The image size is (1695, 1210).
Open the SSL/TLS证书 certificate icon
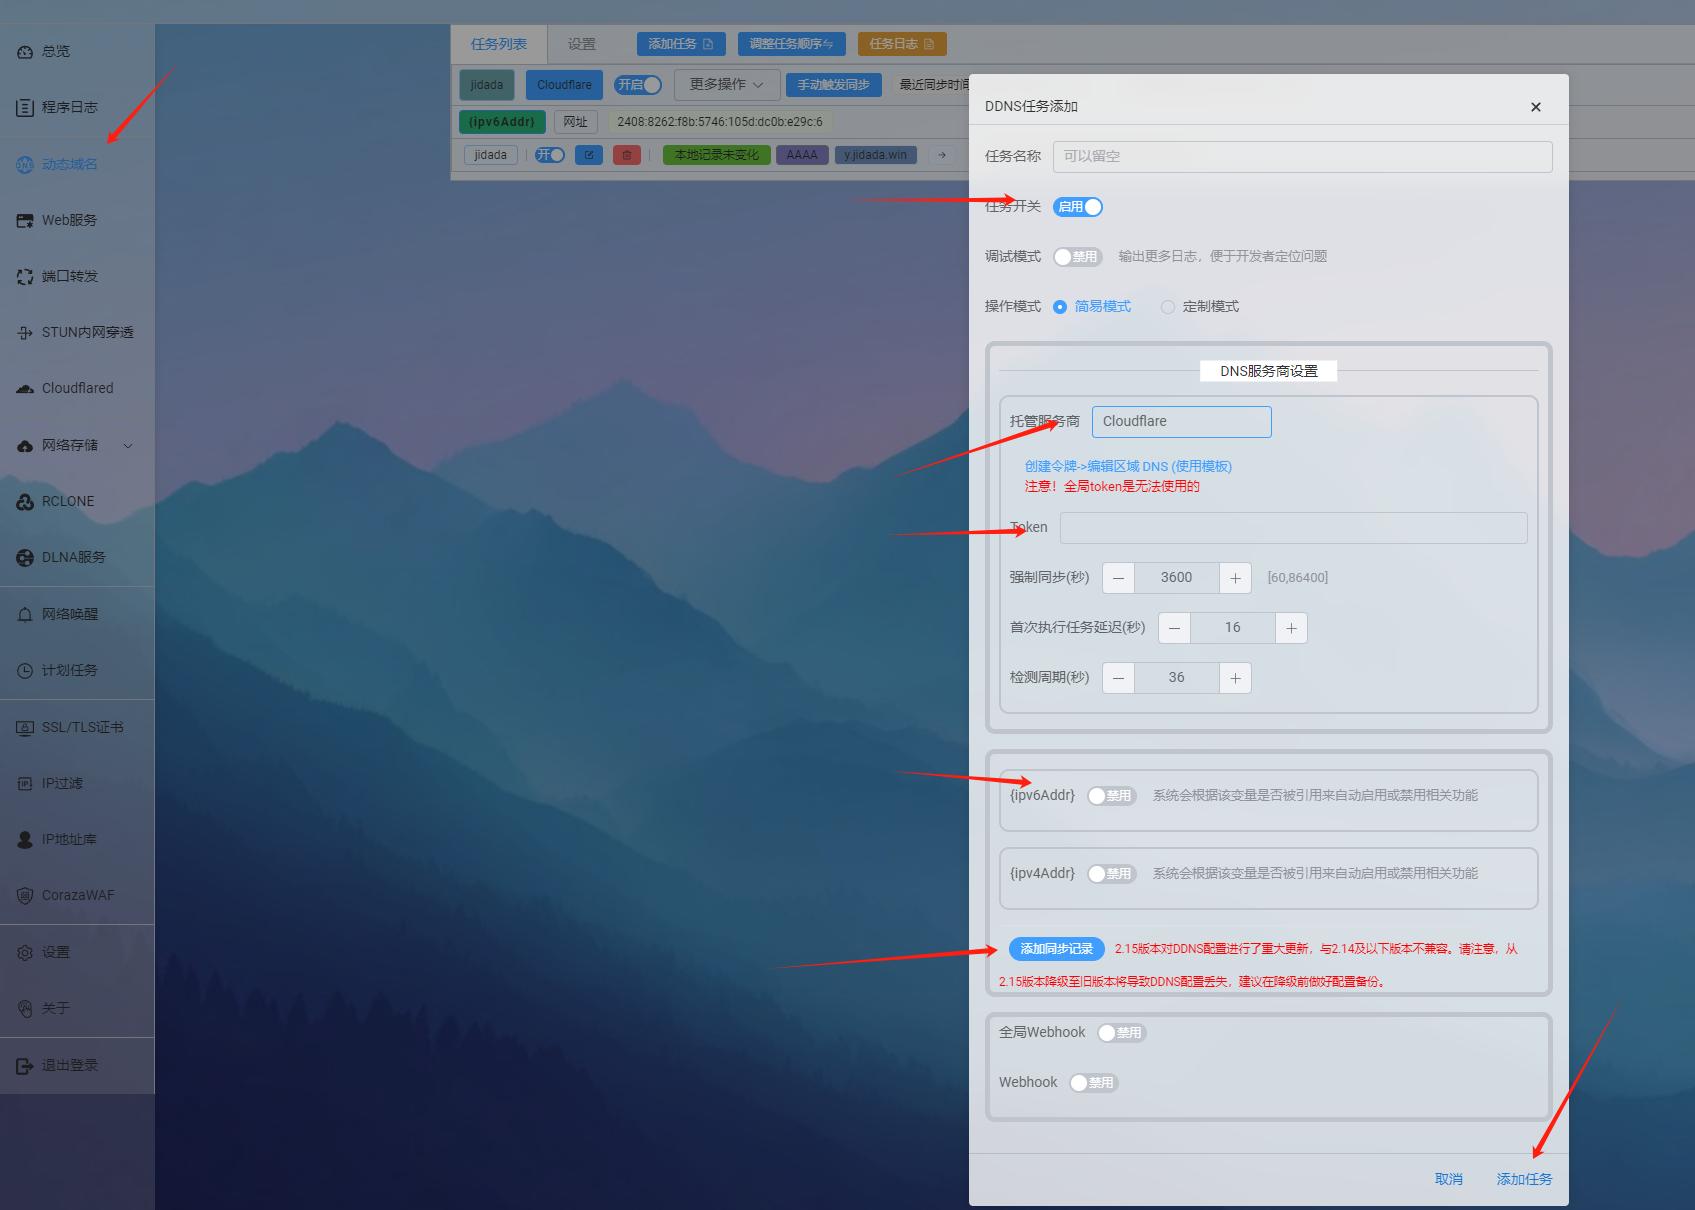pos(25,728)
